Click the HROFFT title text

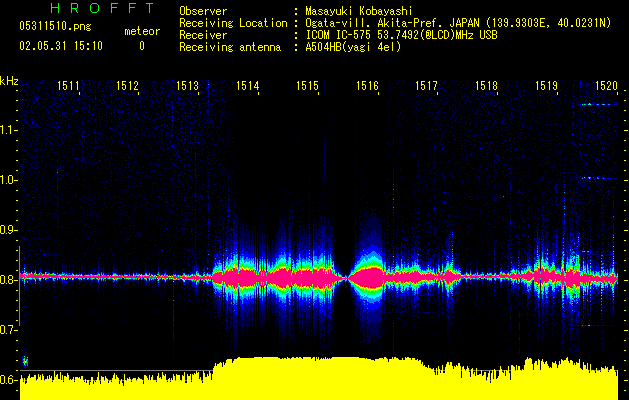pyautogui.click(x=102, y=8)
